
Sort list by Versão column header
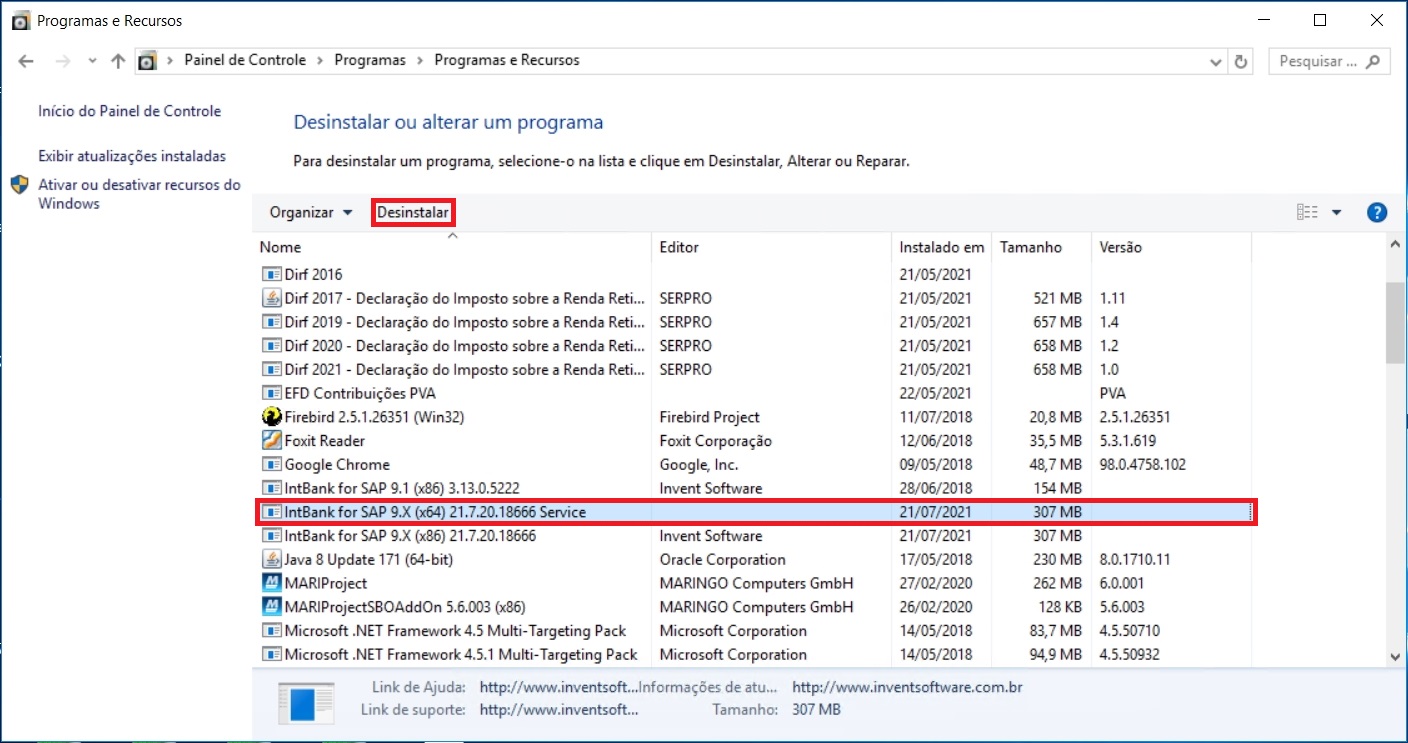(x=1170, y=247)
